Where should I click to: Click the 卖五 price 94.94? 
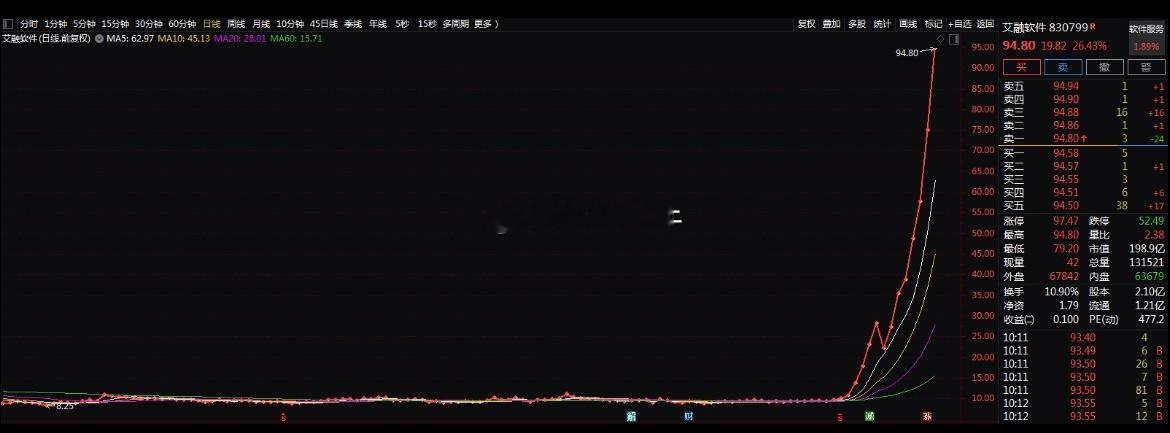click(x=1066, y=87)
